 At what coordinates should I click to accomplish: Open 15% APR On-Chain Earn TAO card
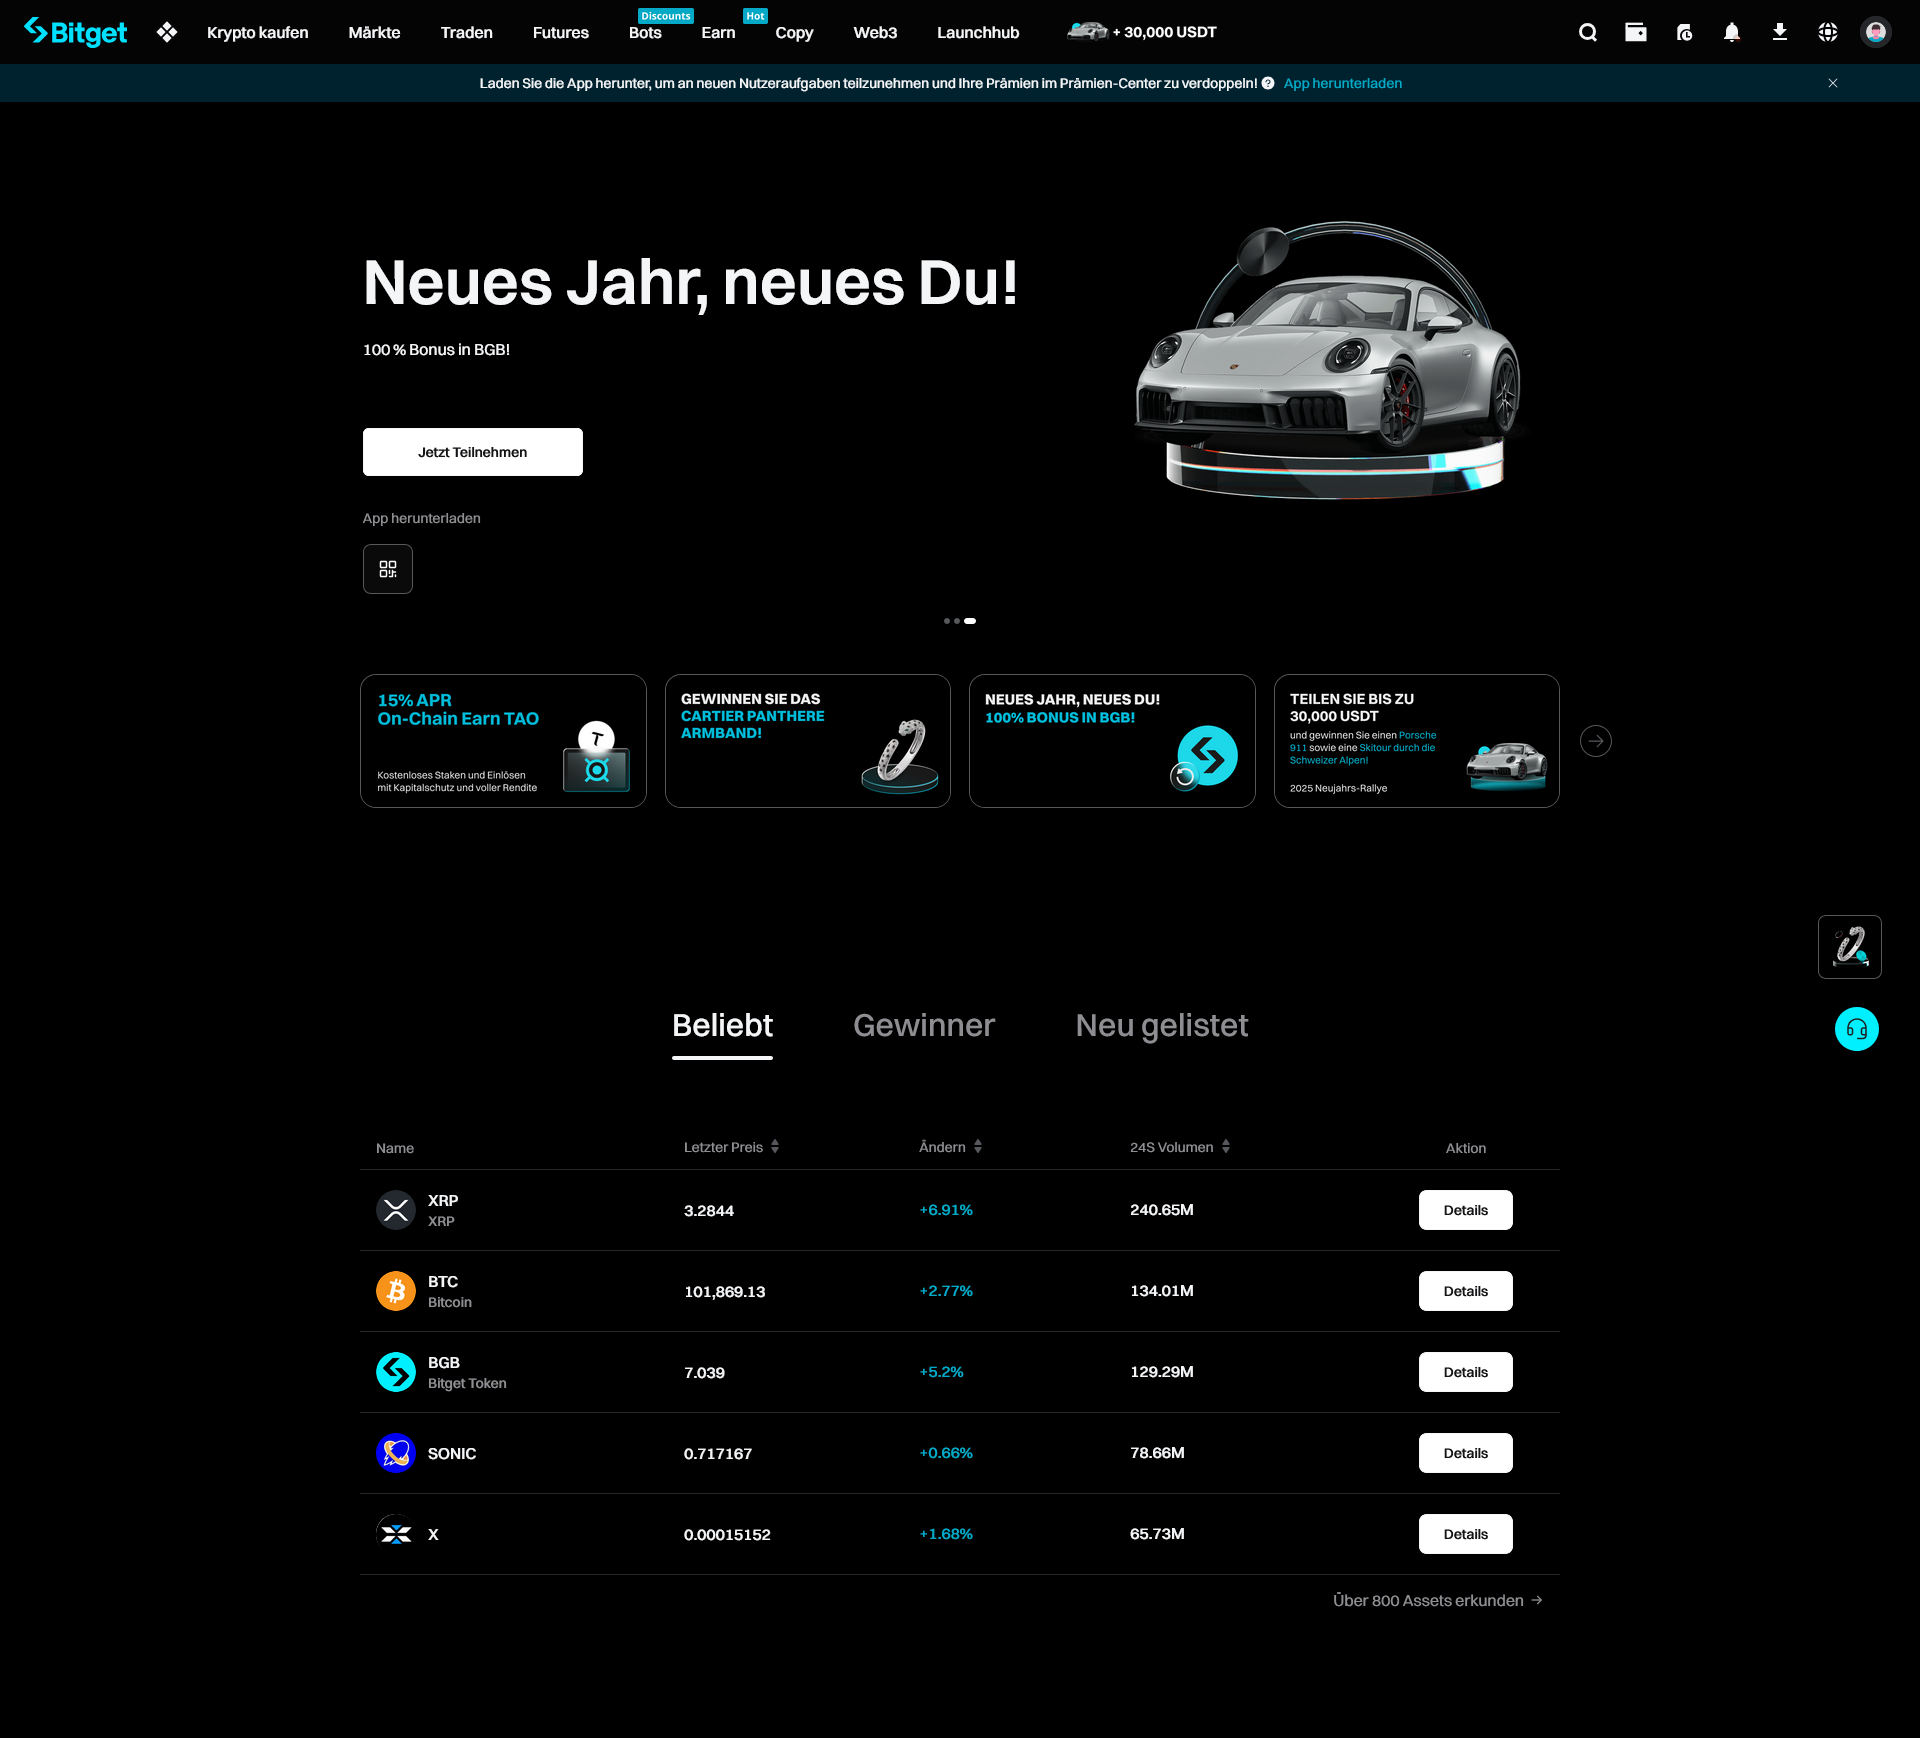click(503, 741)
